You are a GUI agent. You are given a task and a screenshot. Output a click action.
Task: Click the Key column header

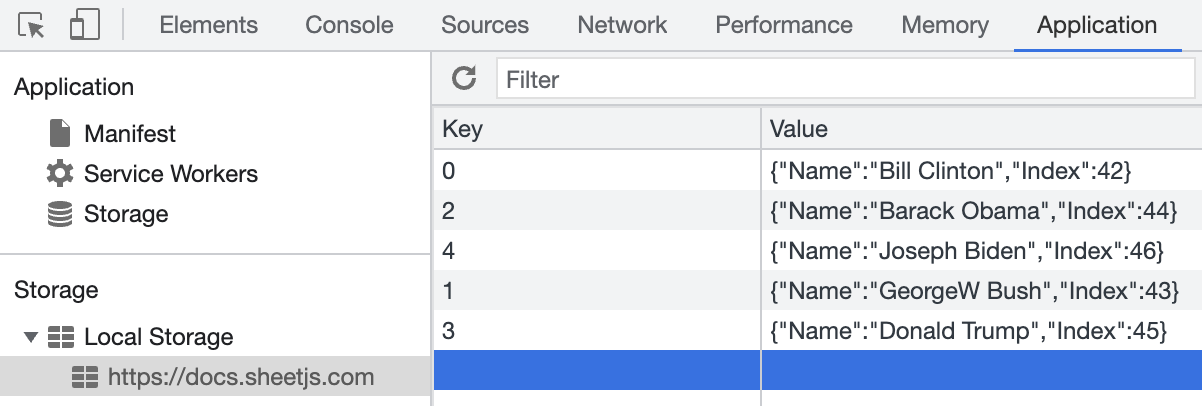click(x=596, y=129)
